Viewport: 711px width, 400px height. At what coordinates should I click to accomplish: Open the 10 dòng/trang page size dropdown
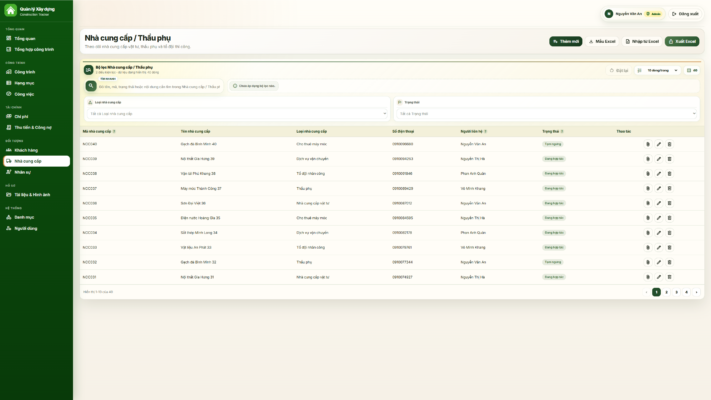tap(657, 70)
